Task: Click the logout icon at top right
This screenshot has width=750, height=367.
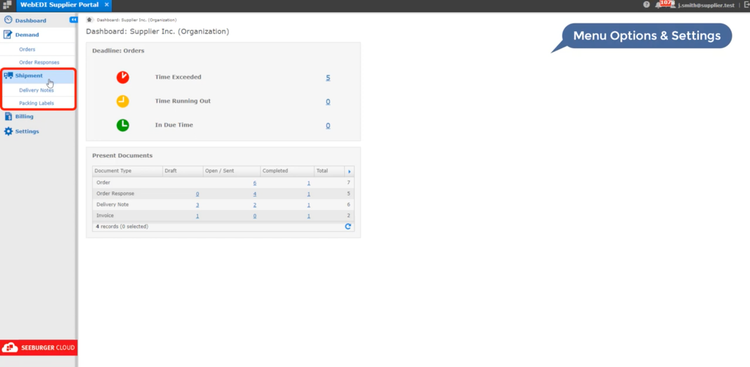Action: pos(746,5)
